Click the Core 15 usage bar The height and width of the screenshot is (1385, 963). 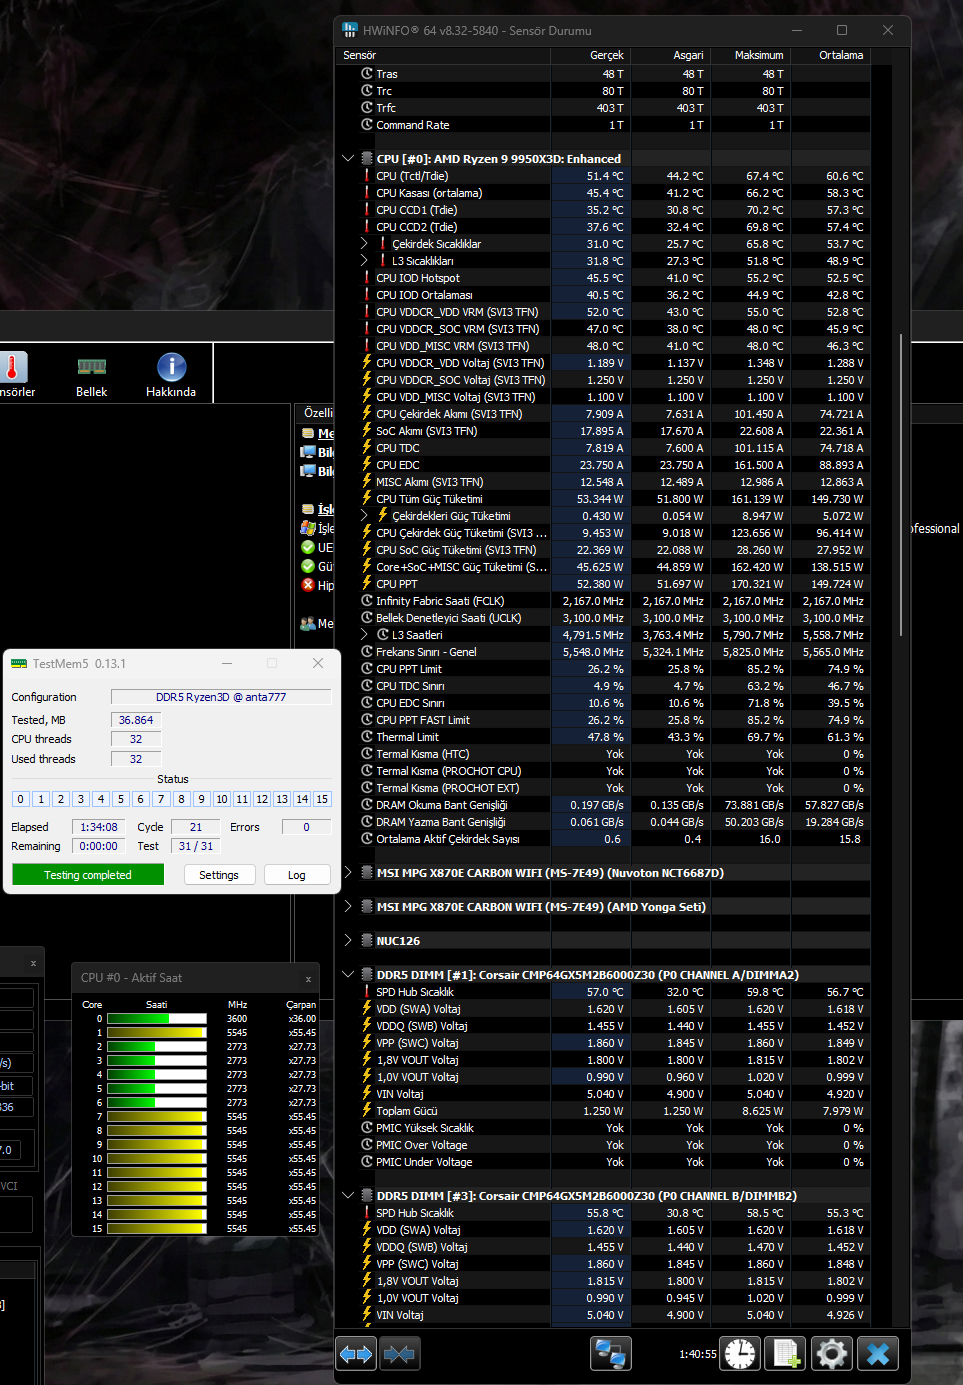tap(157, 1229)
